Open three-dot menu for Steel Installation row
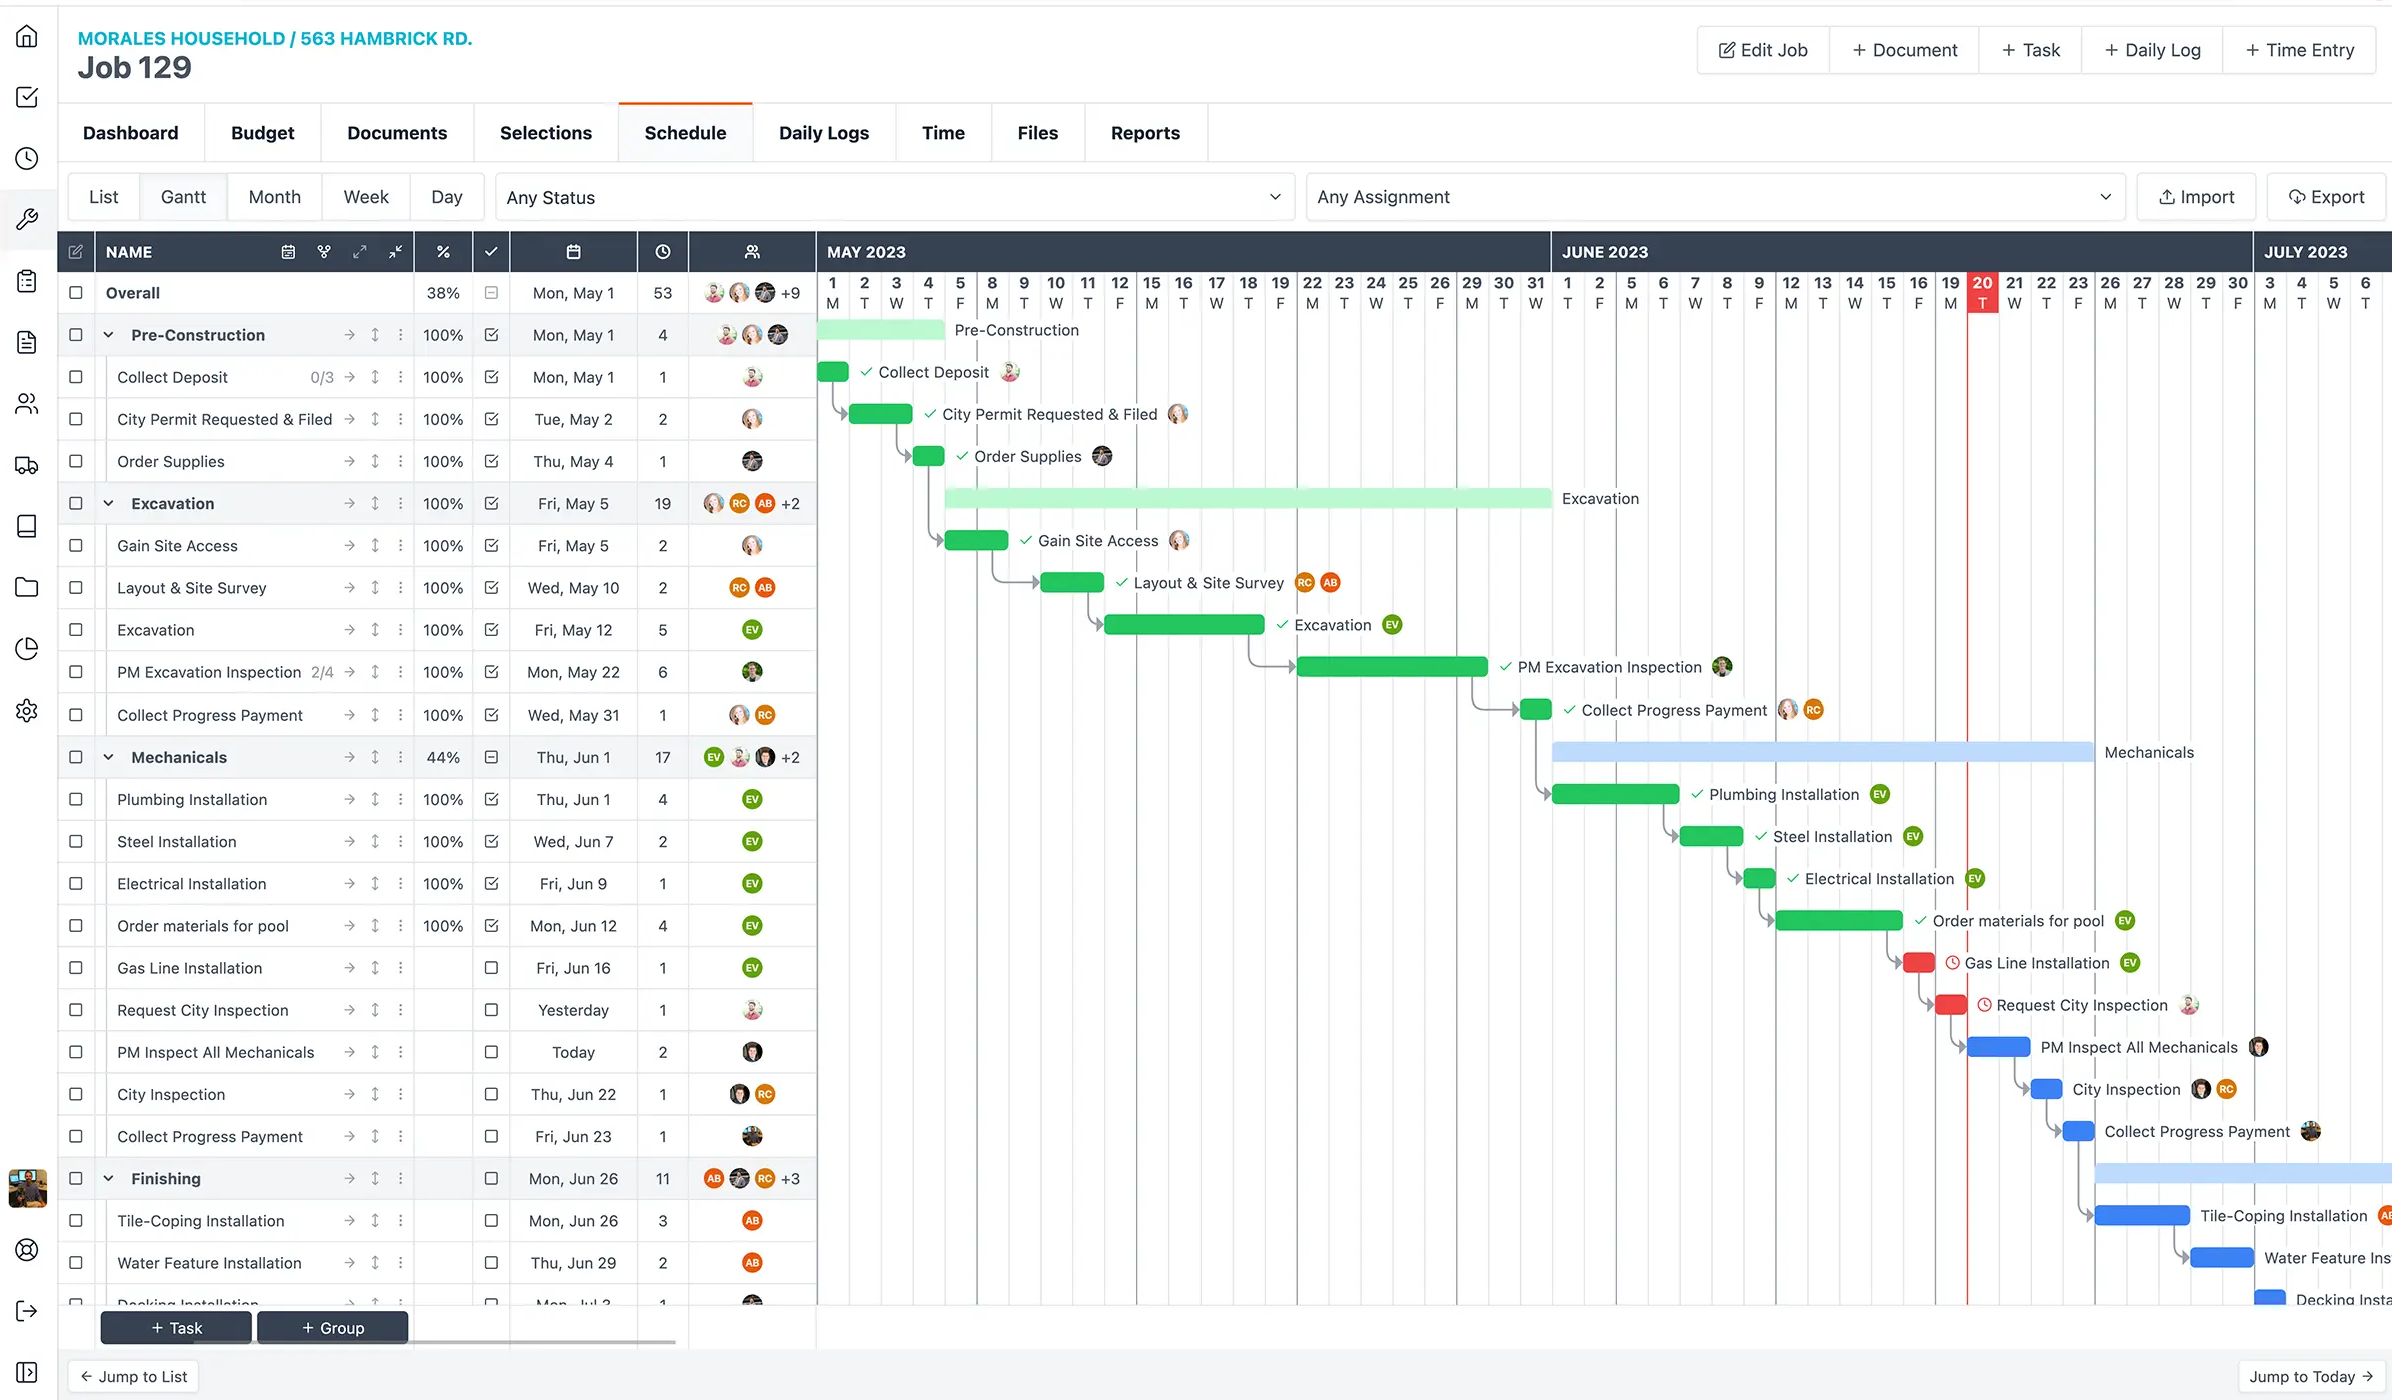The image size is (2392, 1400). pyautogui.click(x=400, y=842)
